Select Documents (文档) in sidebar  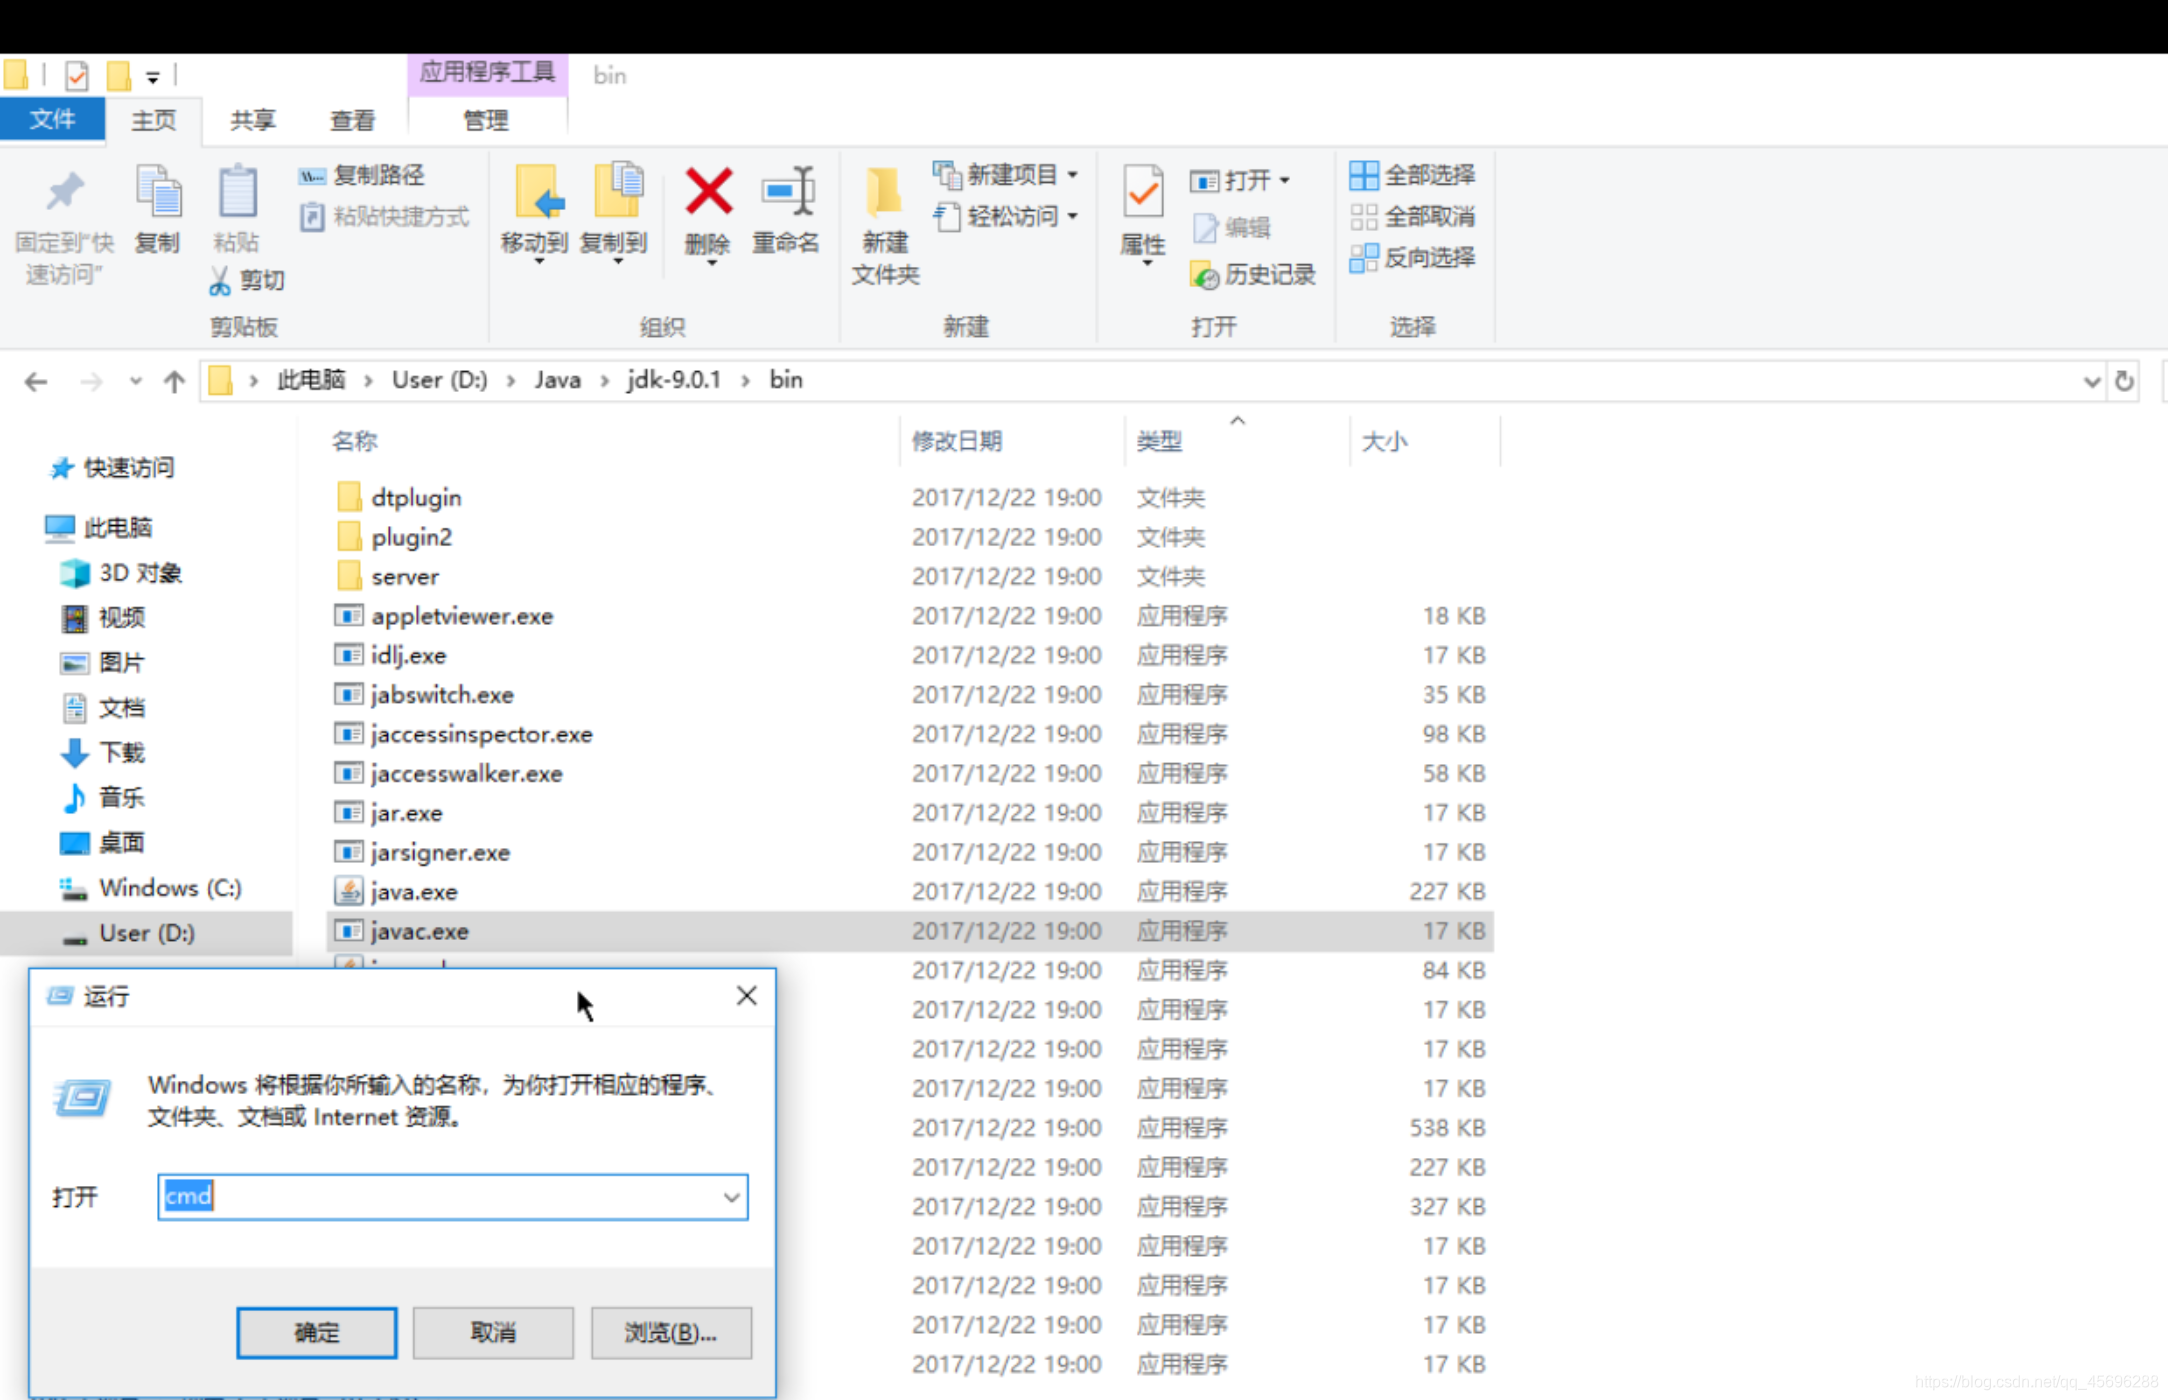click(102, 708)
